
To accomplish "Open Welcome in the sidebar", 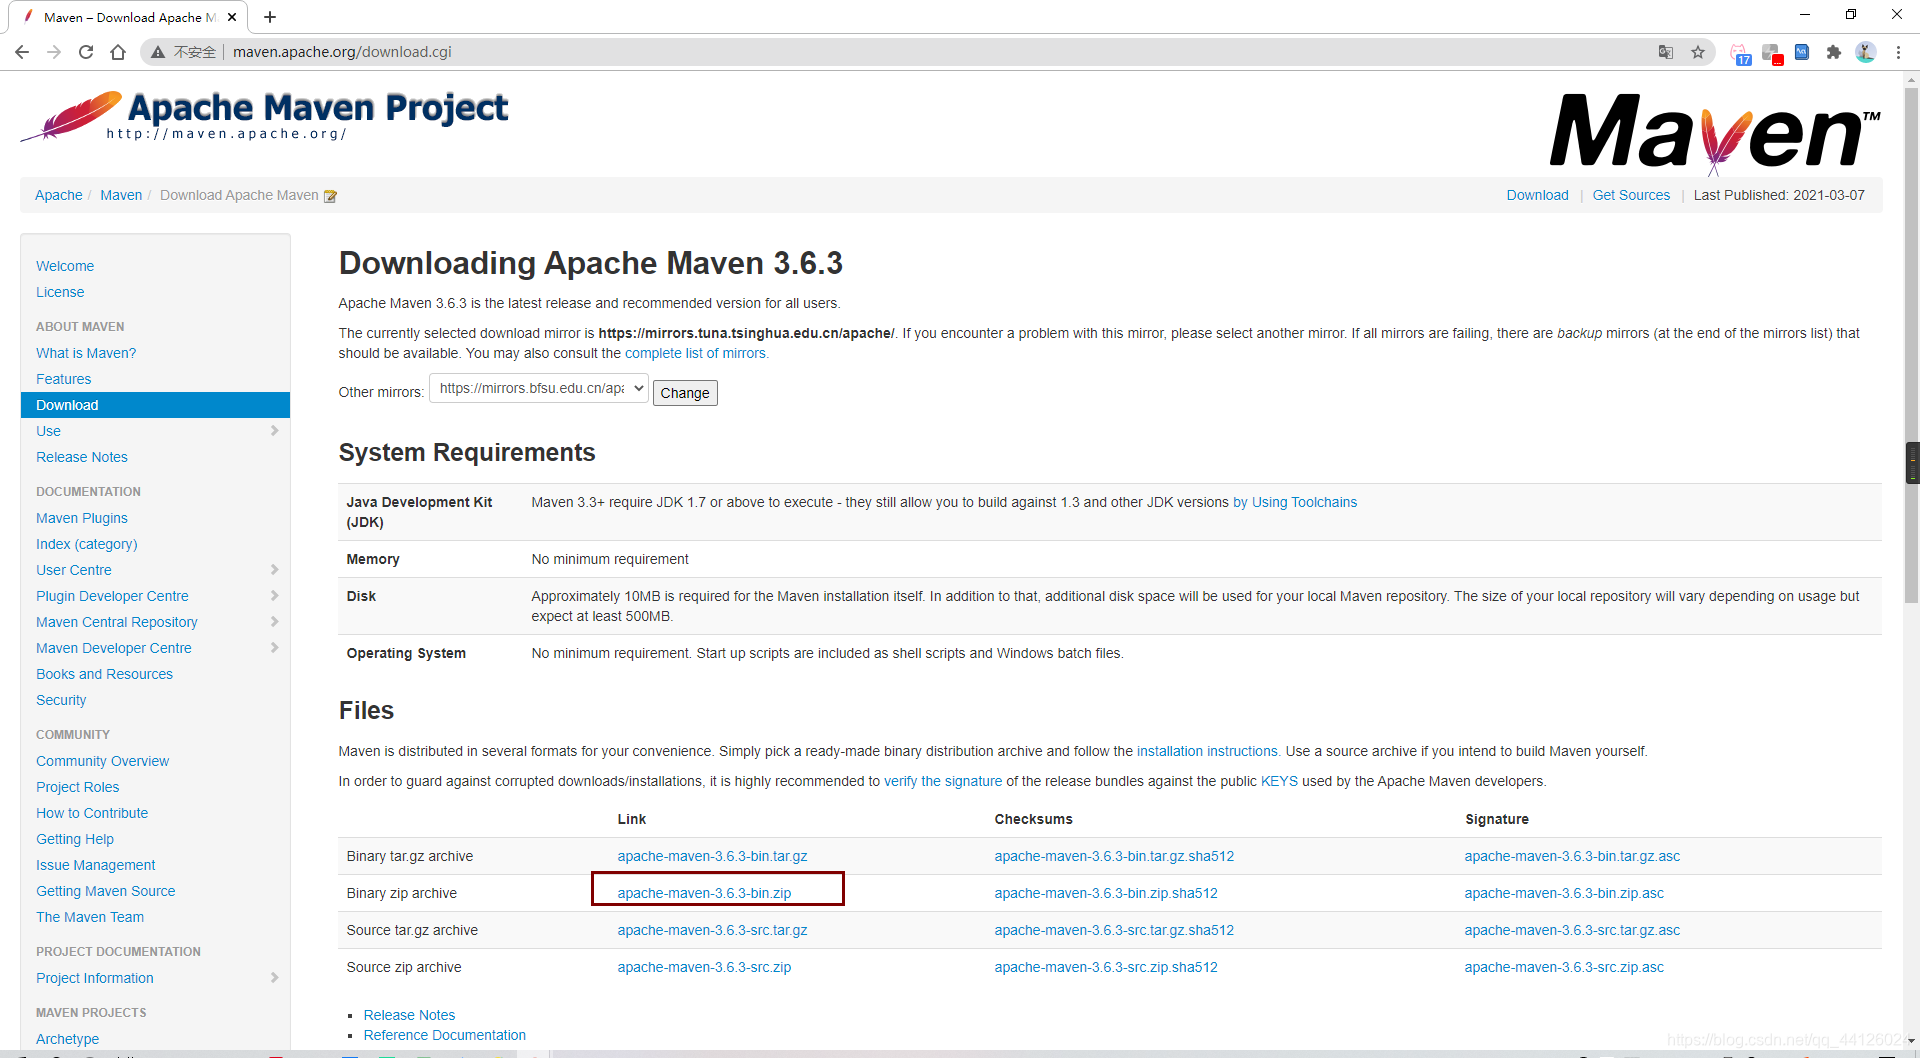I will coord(65,266).
